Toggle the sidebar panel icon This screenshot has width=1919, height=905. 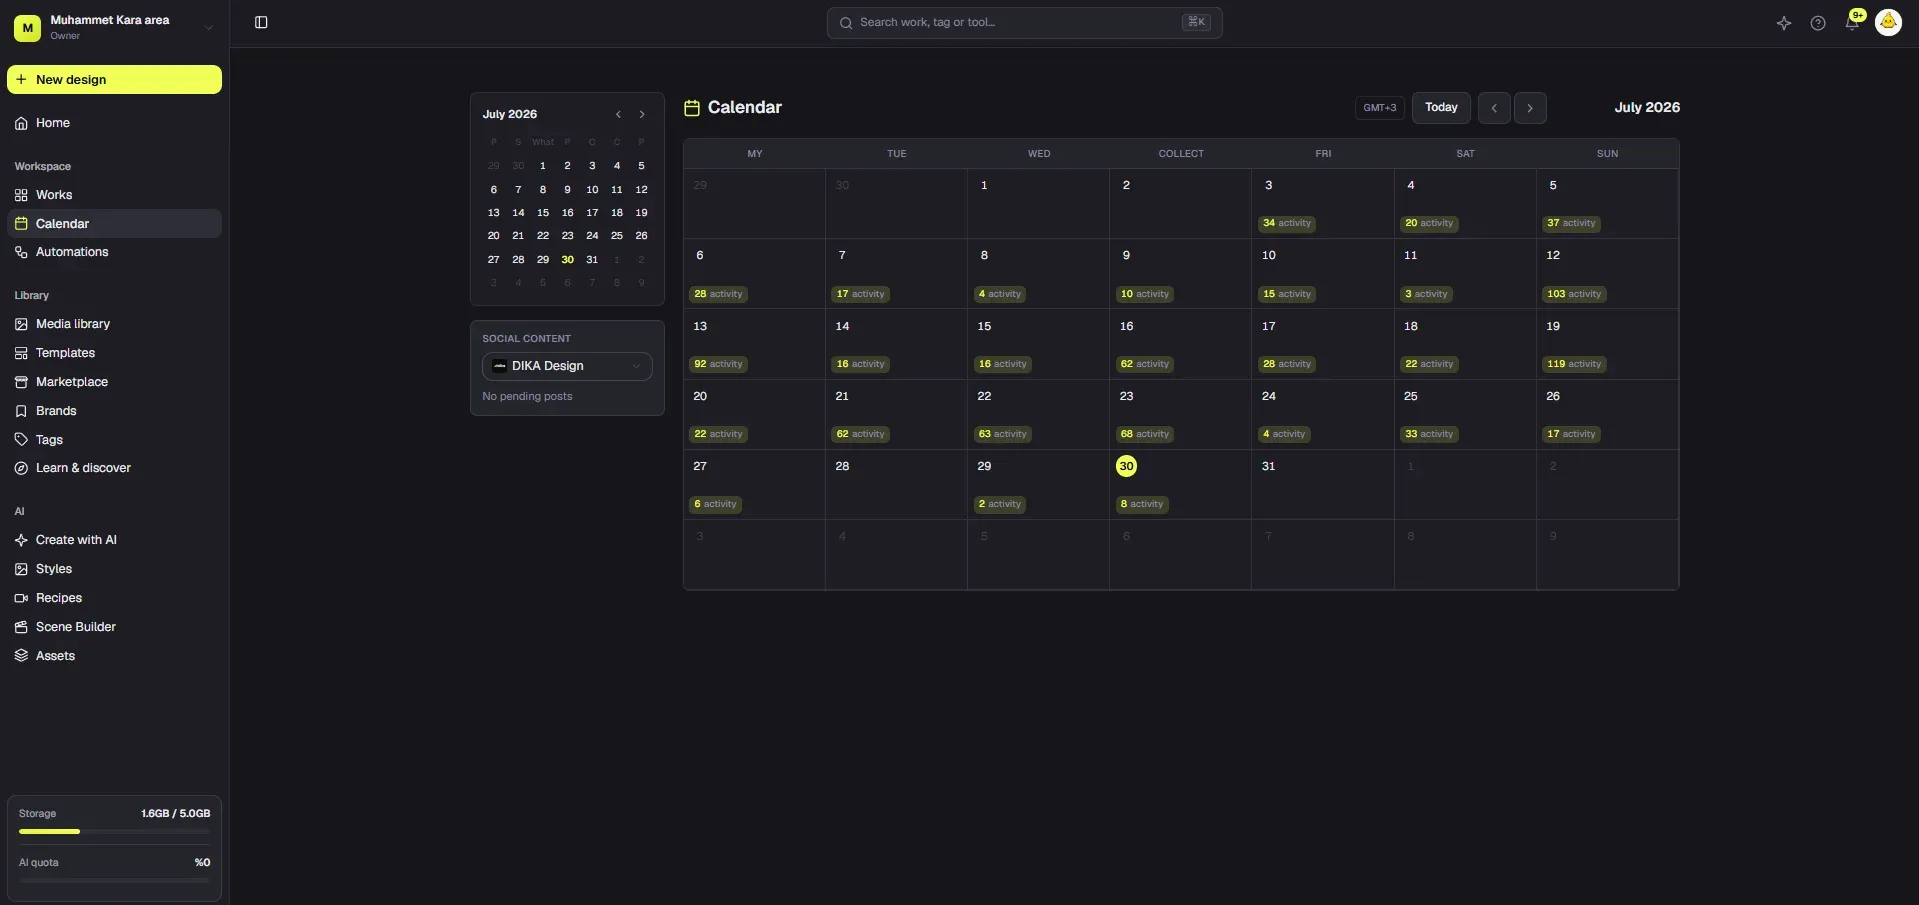click(x=261, y=23)
